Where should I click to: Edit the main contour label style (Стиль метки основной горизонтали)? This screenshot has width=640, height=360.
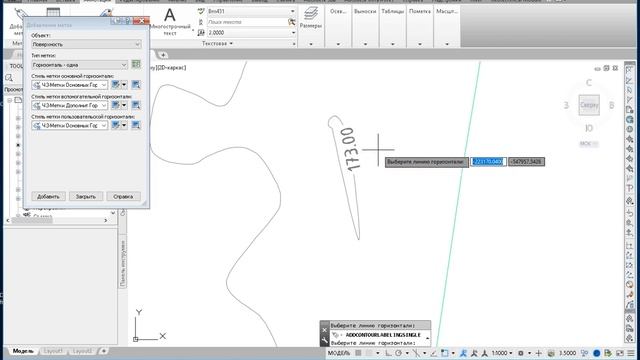[116, 84]
